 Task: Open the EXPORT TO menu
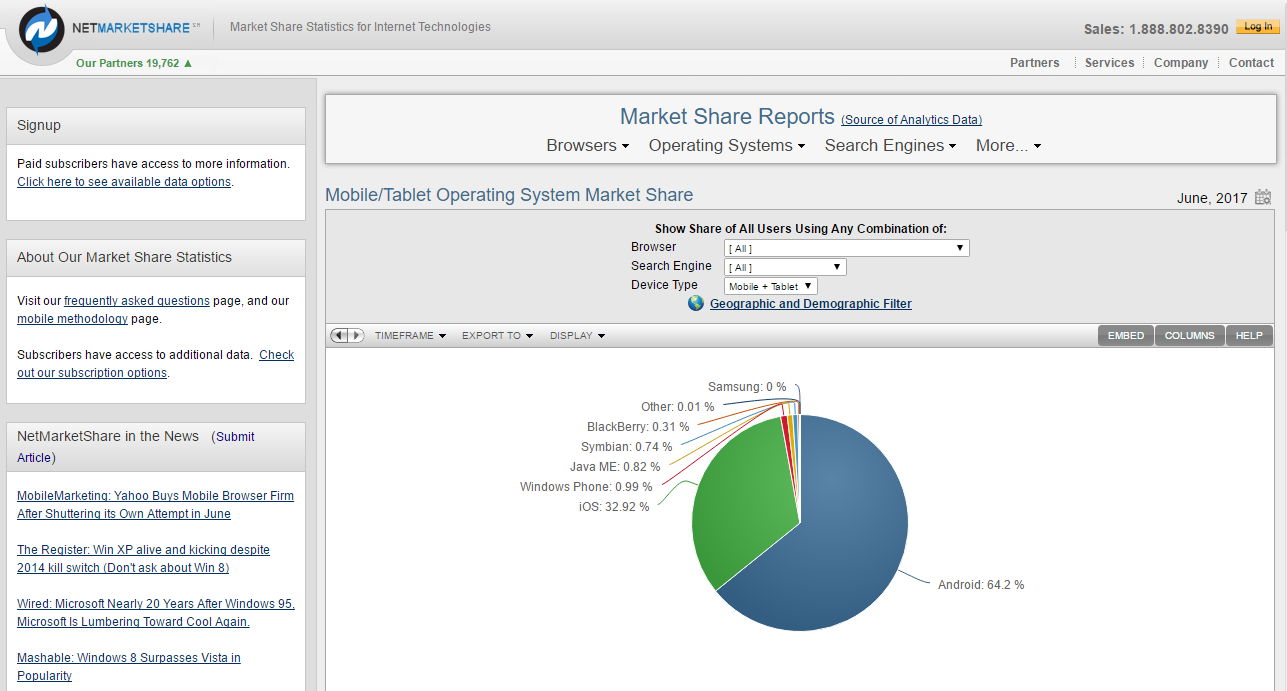tap(497, 336)
